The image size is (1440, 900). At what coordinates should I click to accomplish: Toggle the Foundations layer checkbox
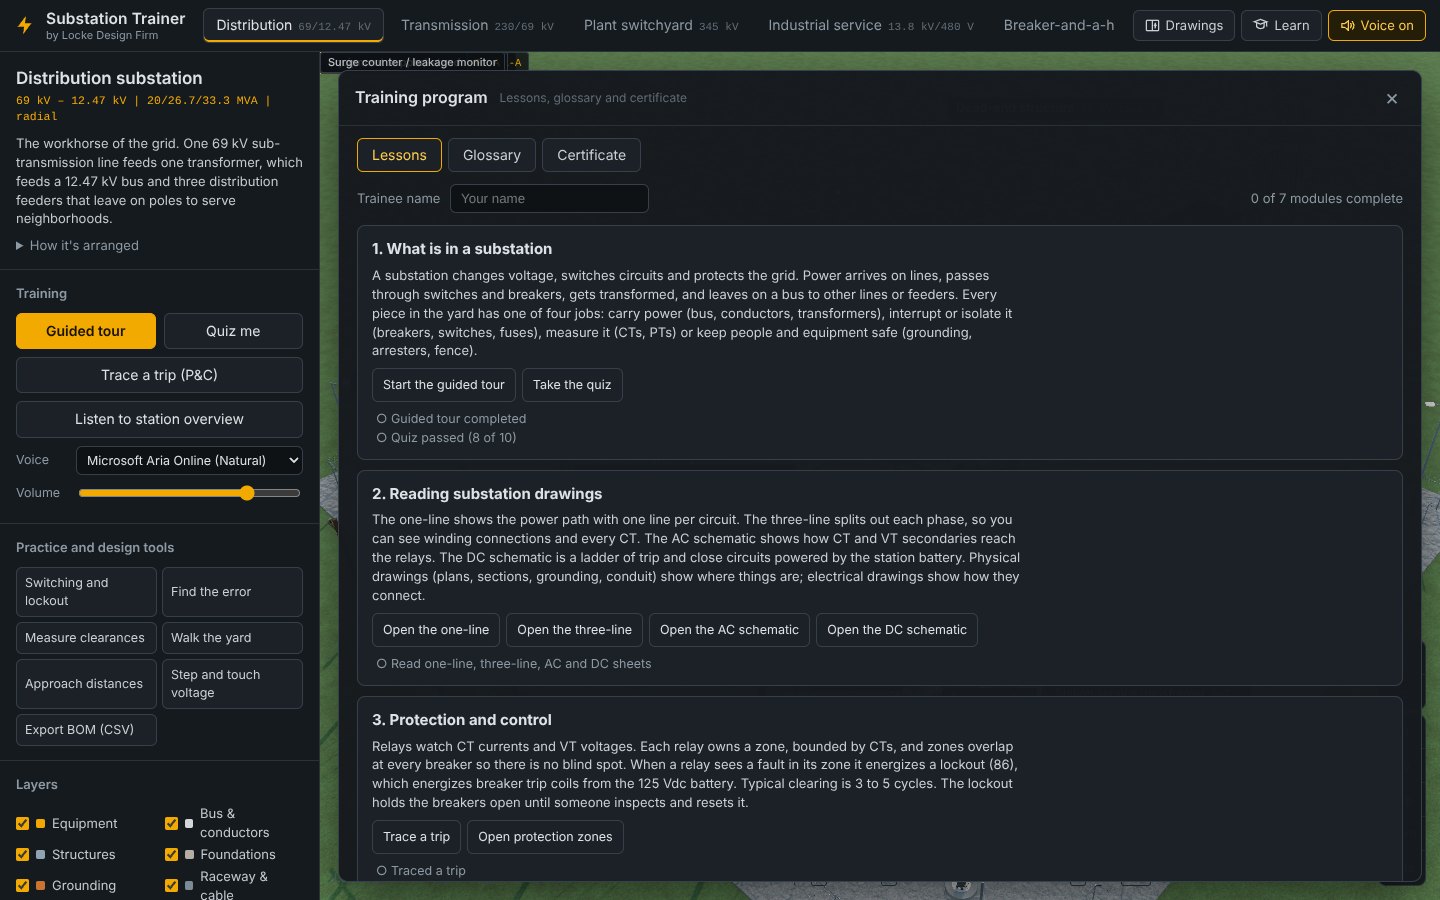171,855
